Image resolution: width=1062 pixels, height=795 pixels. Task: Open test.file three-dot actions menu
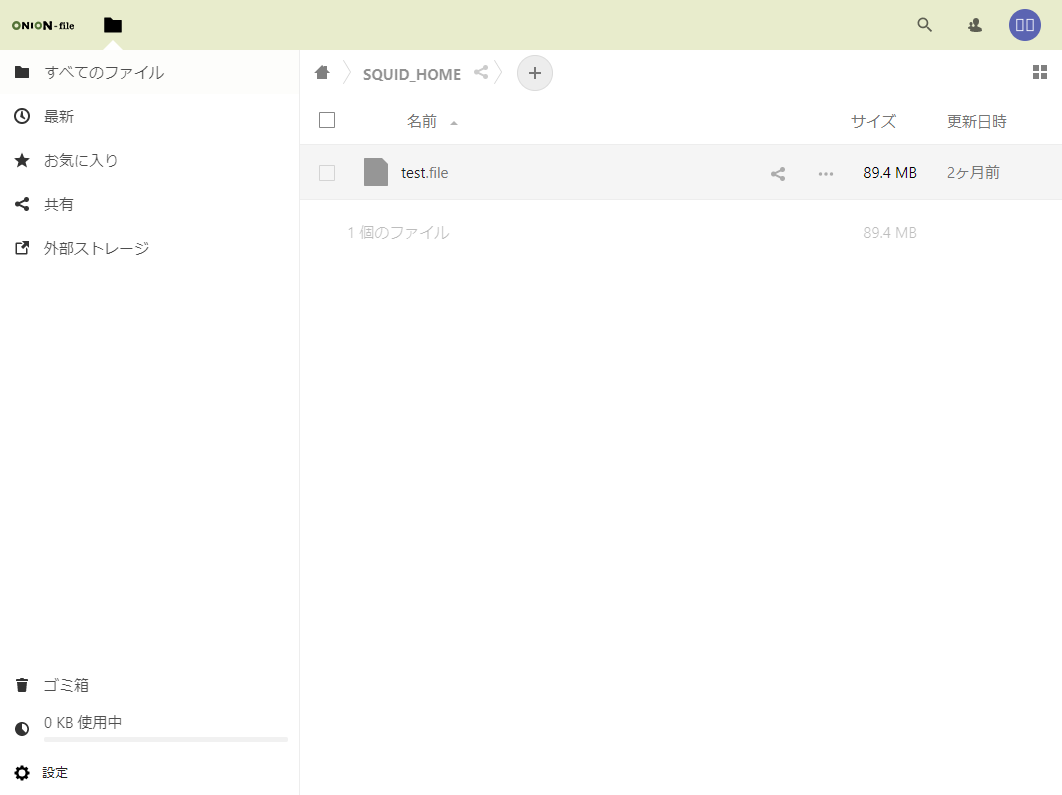click(826, 173)
